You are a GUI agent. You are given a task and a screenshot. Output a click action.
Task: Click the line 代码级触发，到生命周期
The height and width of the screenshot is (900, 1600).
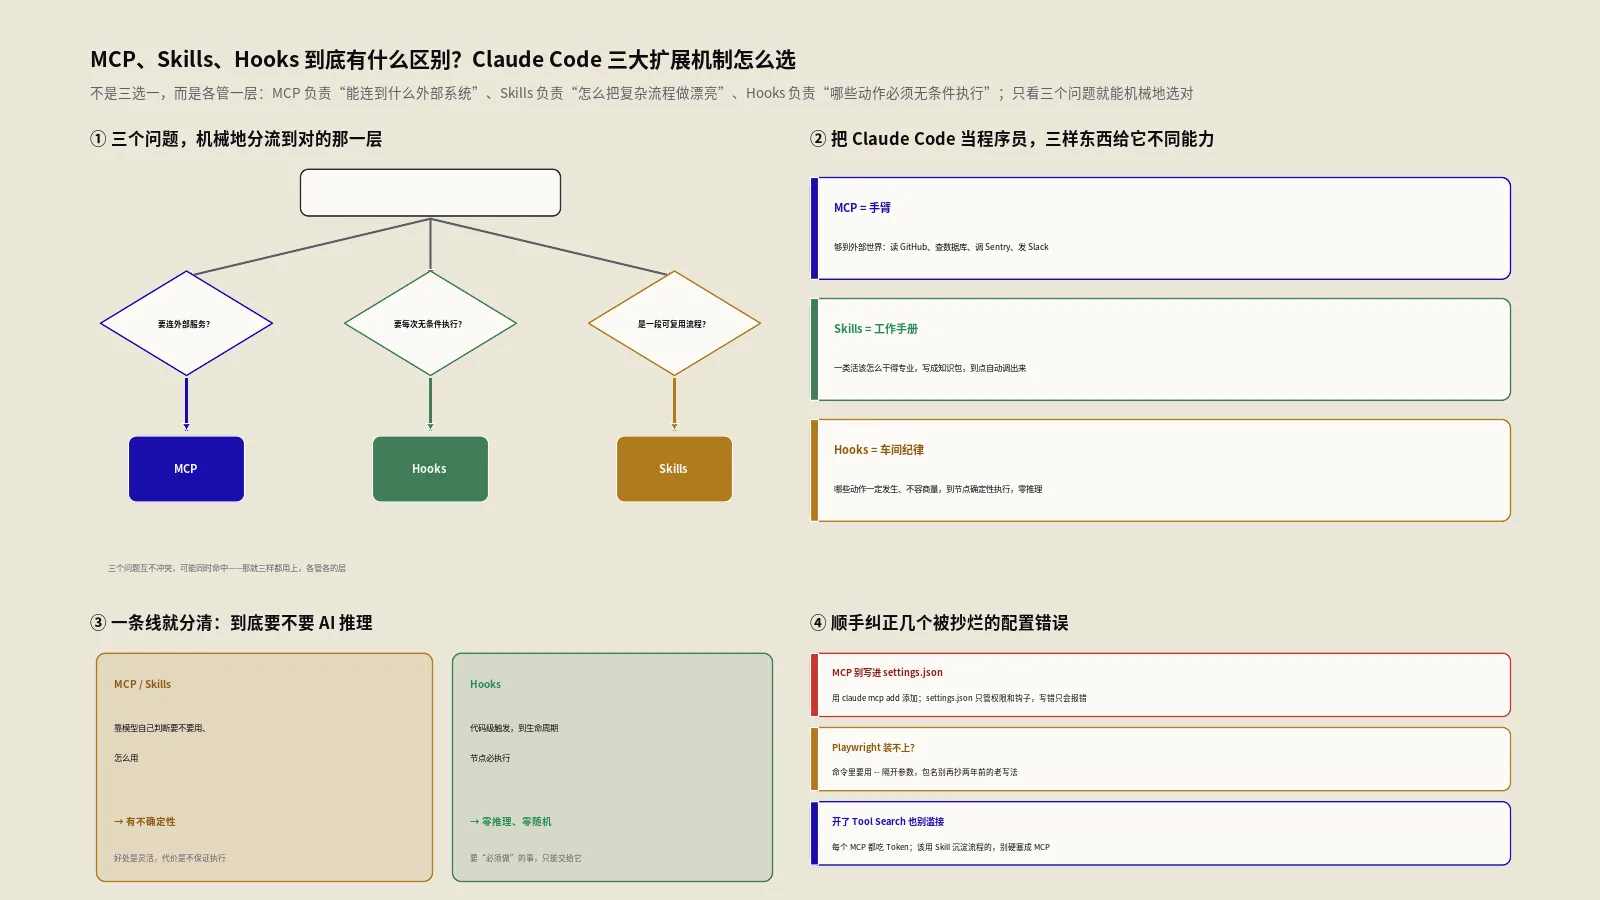tap(514, 728)
